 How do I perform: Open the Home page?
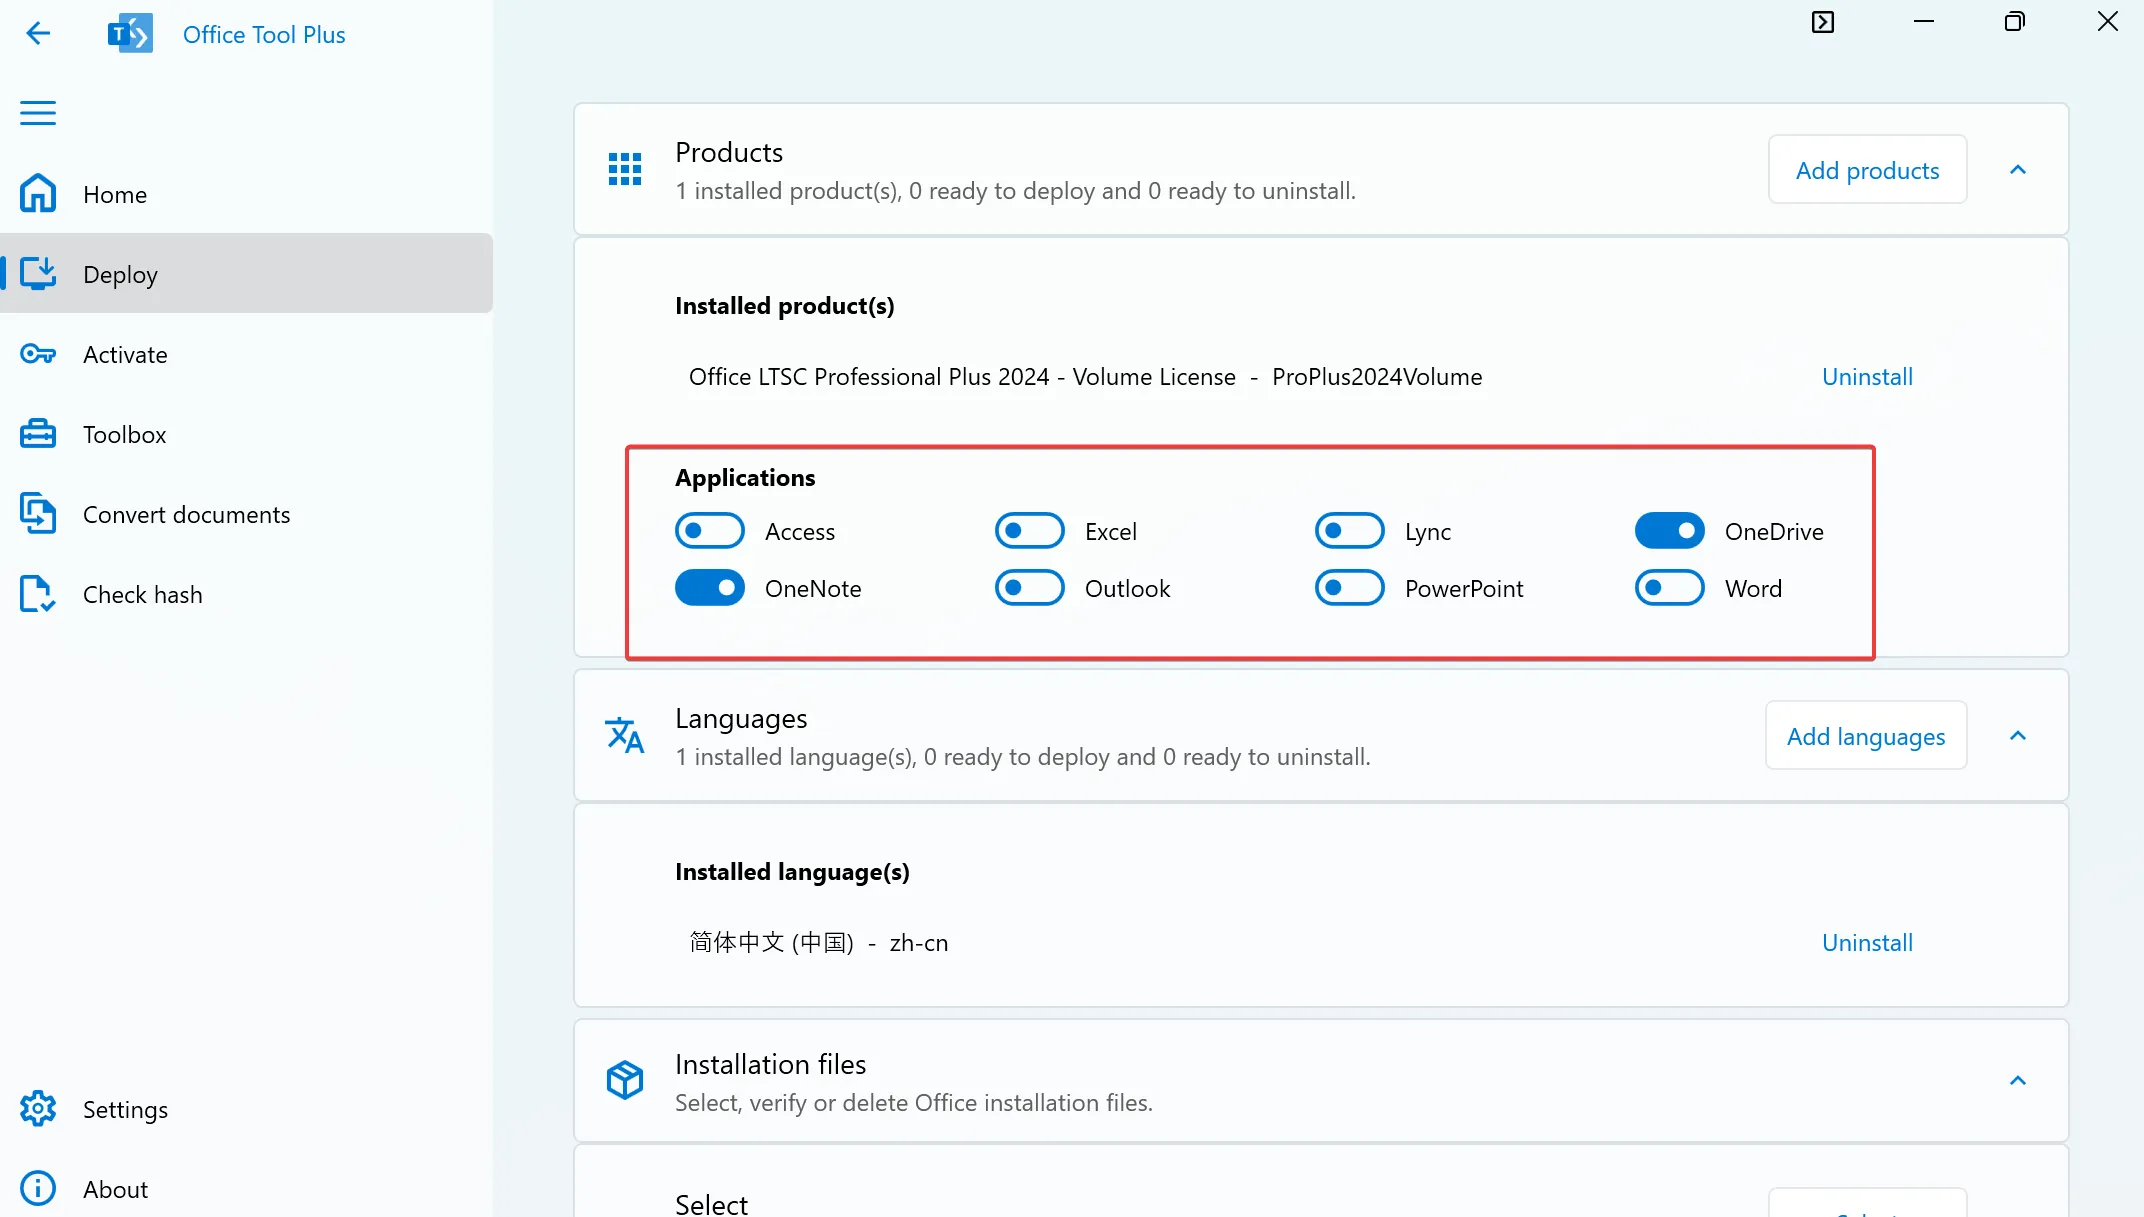[114, 194]
